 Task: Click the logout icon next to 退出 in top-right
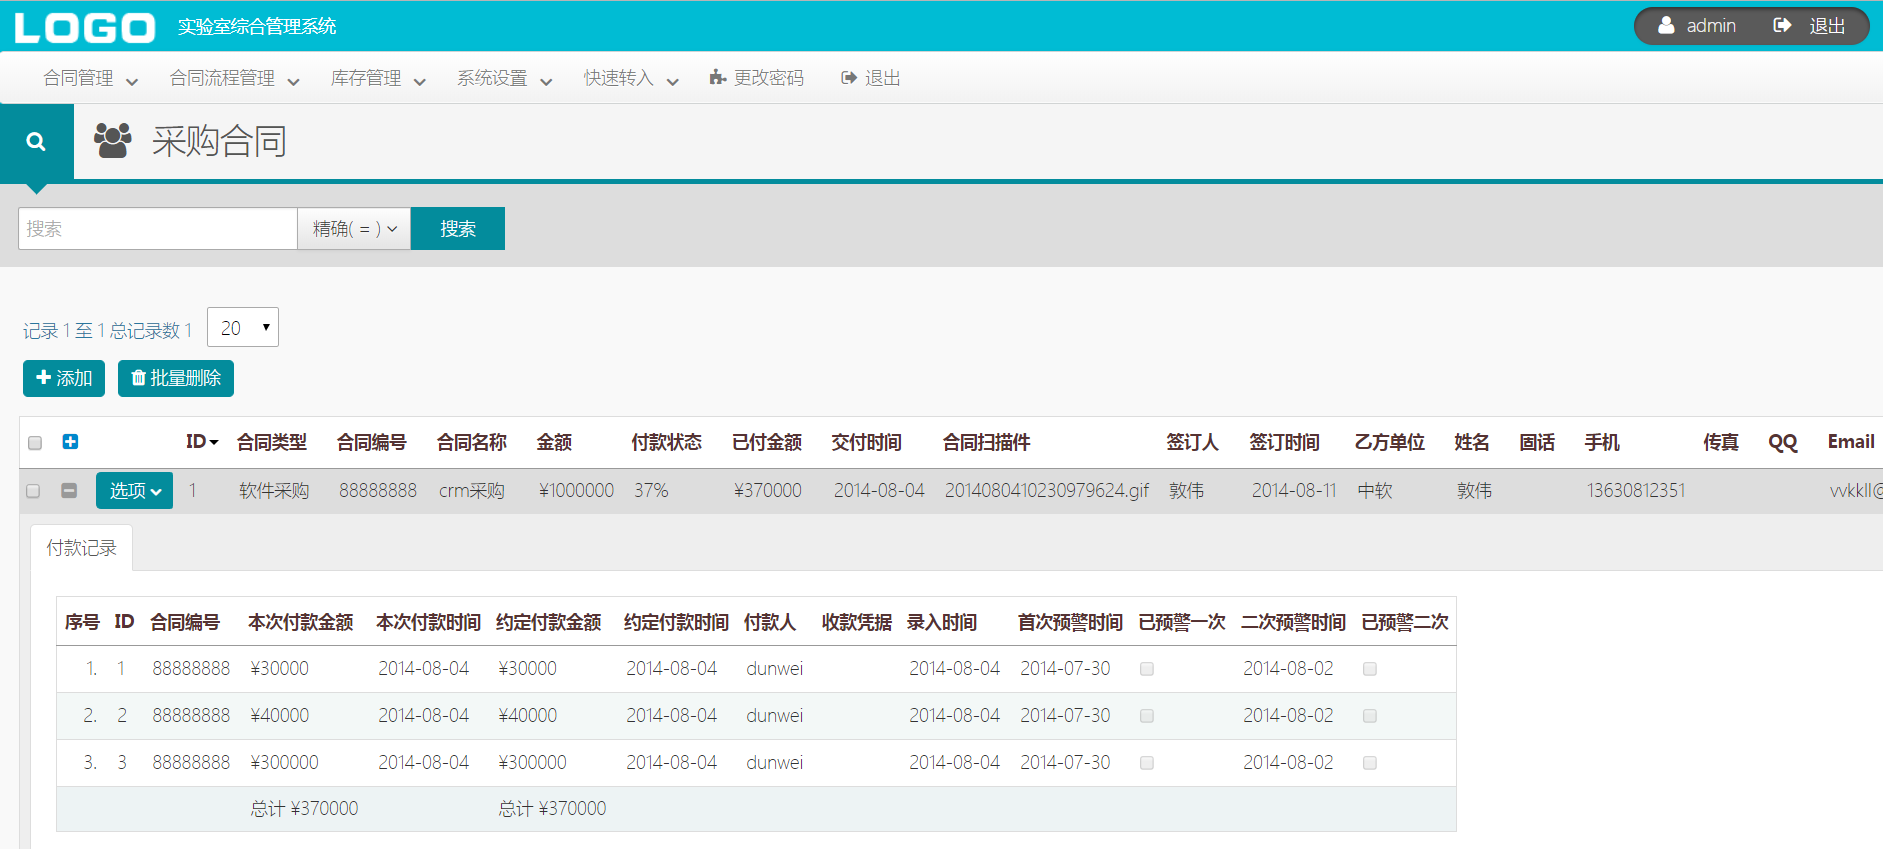1782,26
